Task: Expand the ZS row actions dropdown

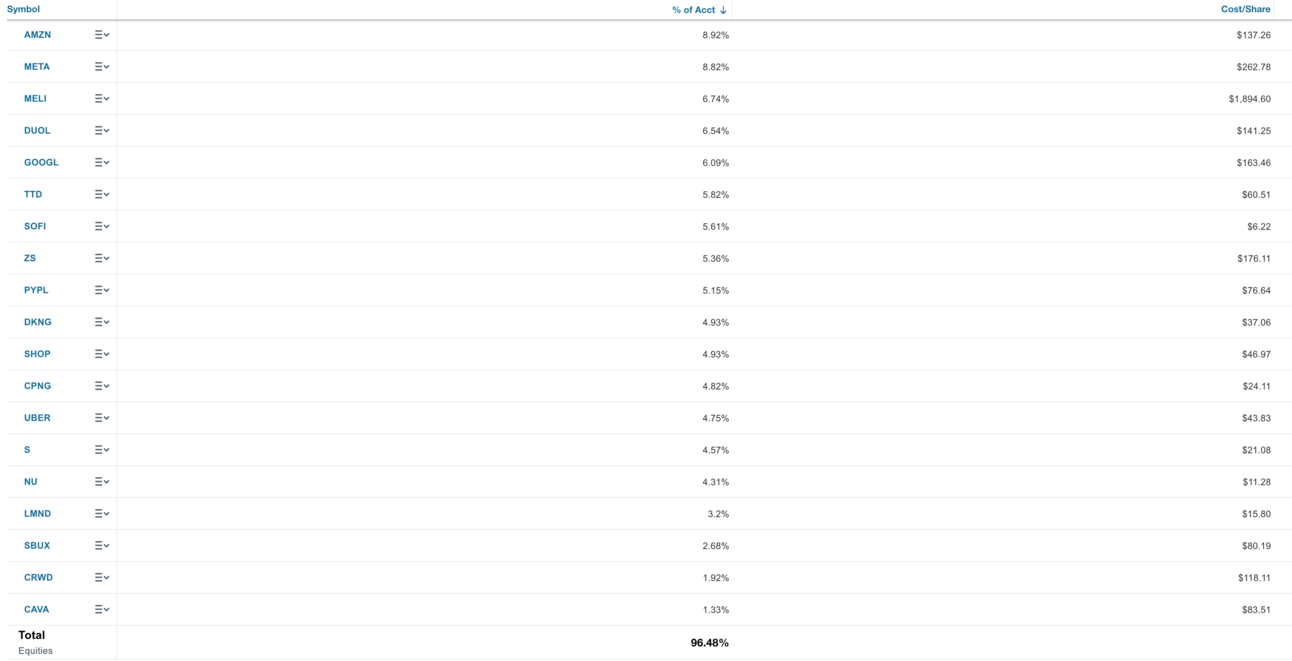Action: click(102, 259)
